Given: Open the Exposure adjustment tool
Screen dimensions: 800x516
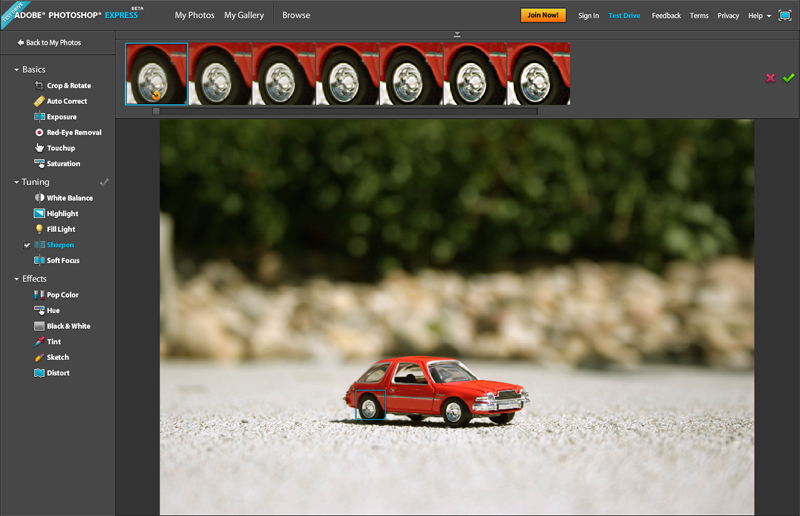Looking at the screenshot, I should (39, 117).
